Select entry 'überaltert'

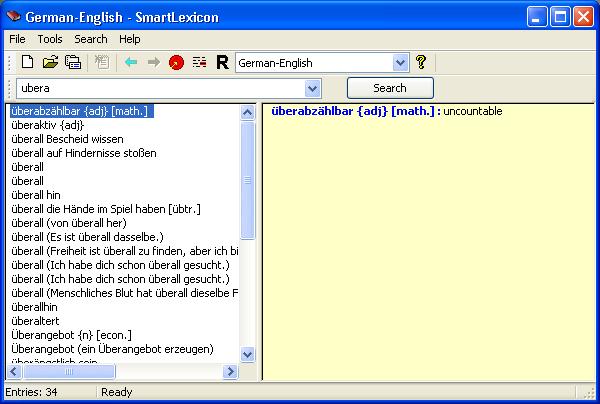click(35, 321)
